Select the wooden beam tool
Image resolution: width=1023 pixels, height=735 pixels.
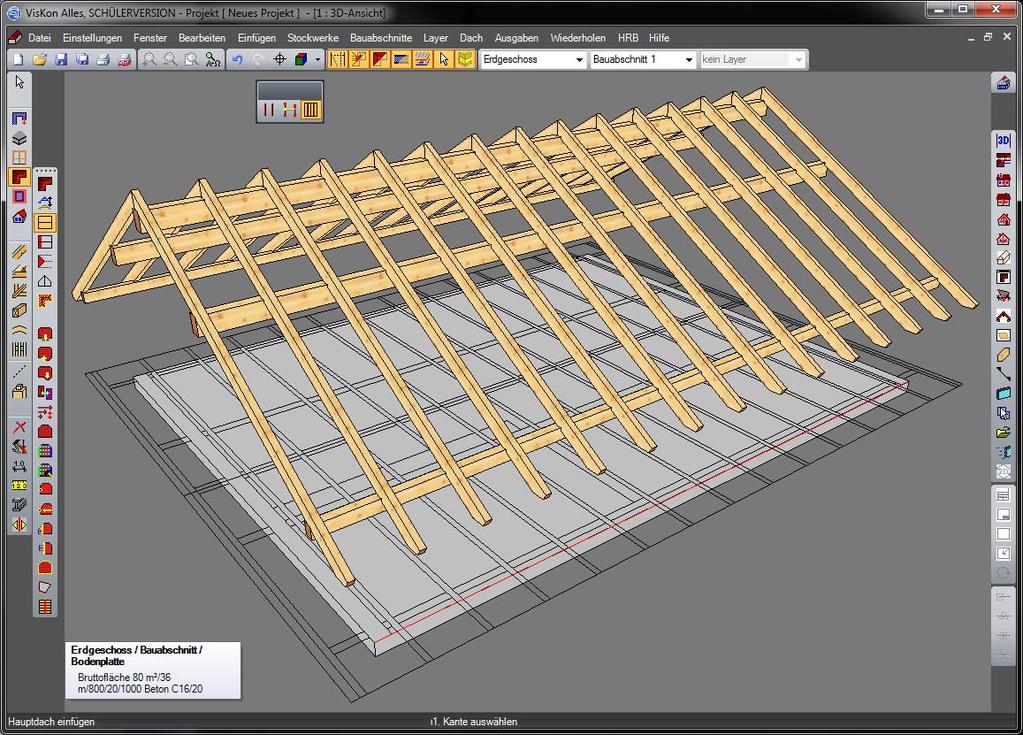click(x=20, y=252)
